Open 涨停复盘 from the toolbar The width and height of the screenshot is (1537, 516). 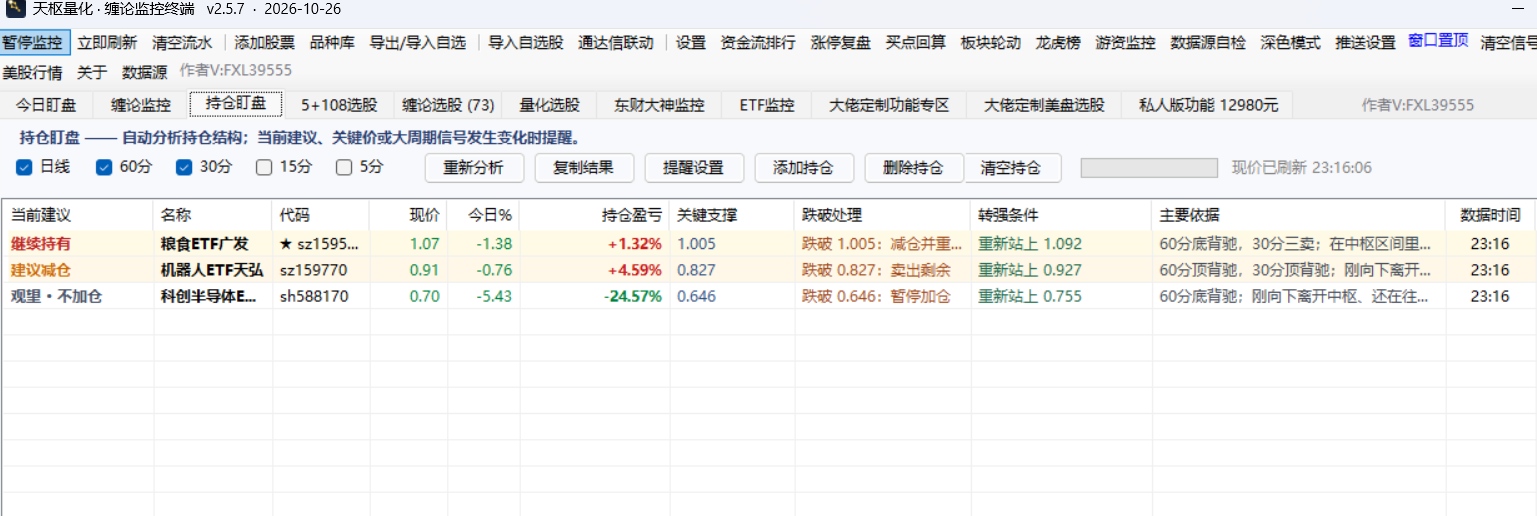841,43
